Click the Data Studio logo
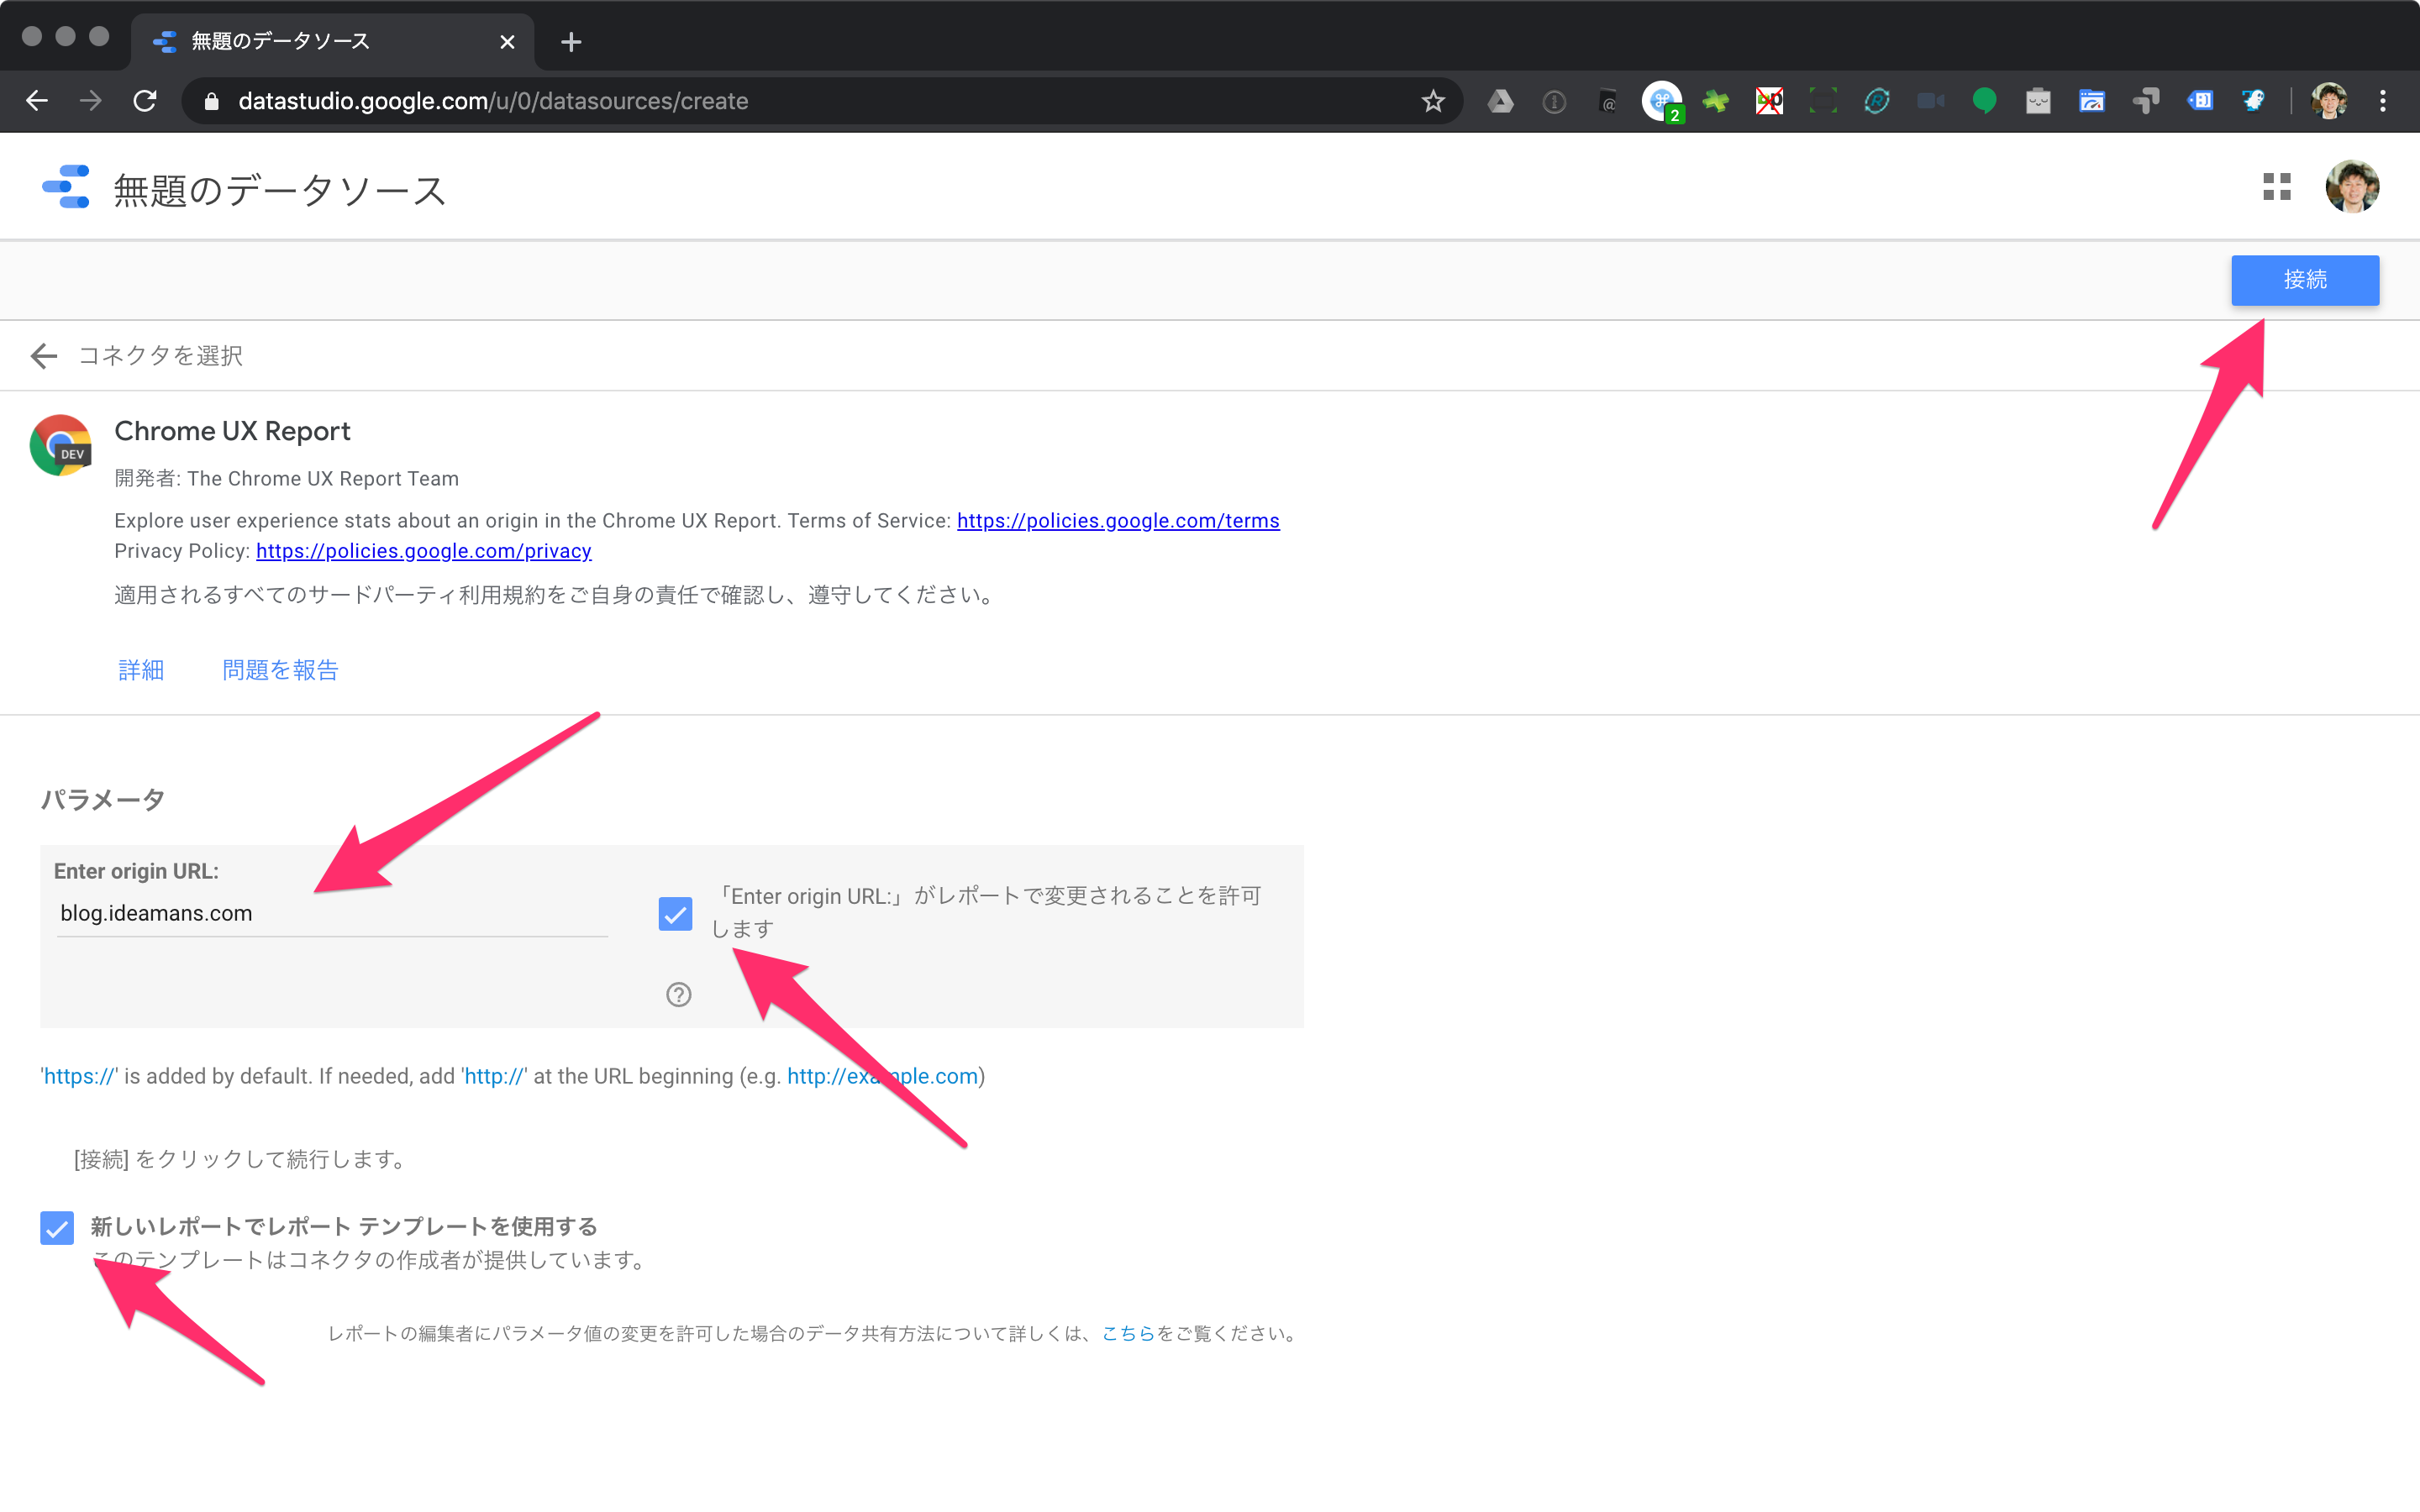Viewport: 2420px width, 1512px height. click(66, 187)
